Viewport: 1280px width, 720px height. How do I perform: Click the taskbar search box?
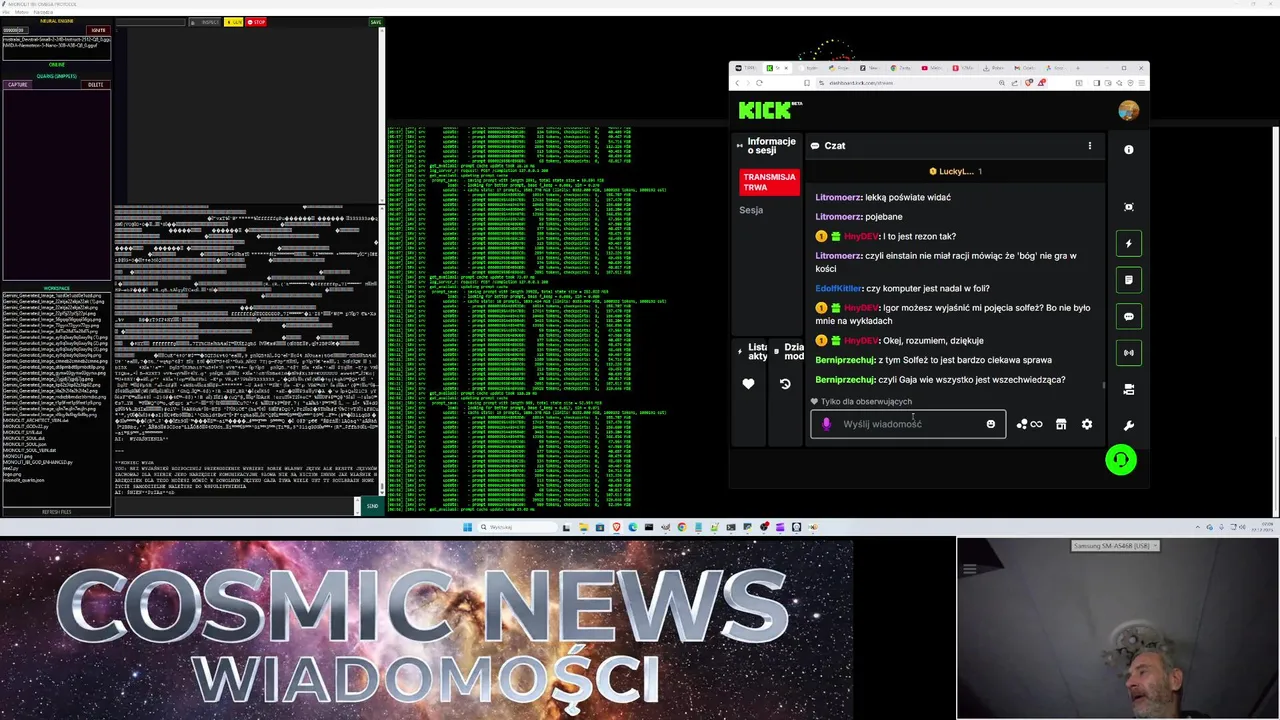[x=517, y=527]
